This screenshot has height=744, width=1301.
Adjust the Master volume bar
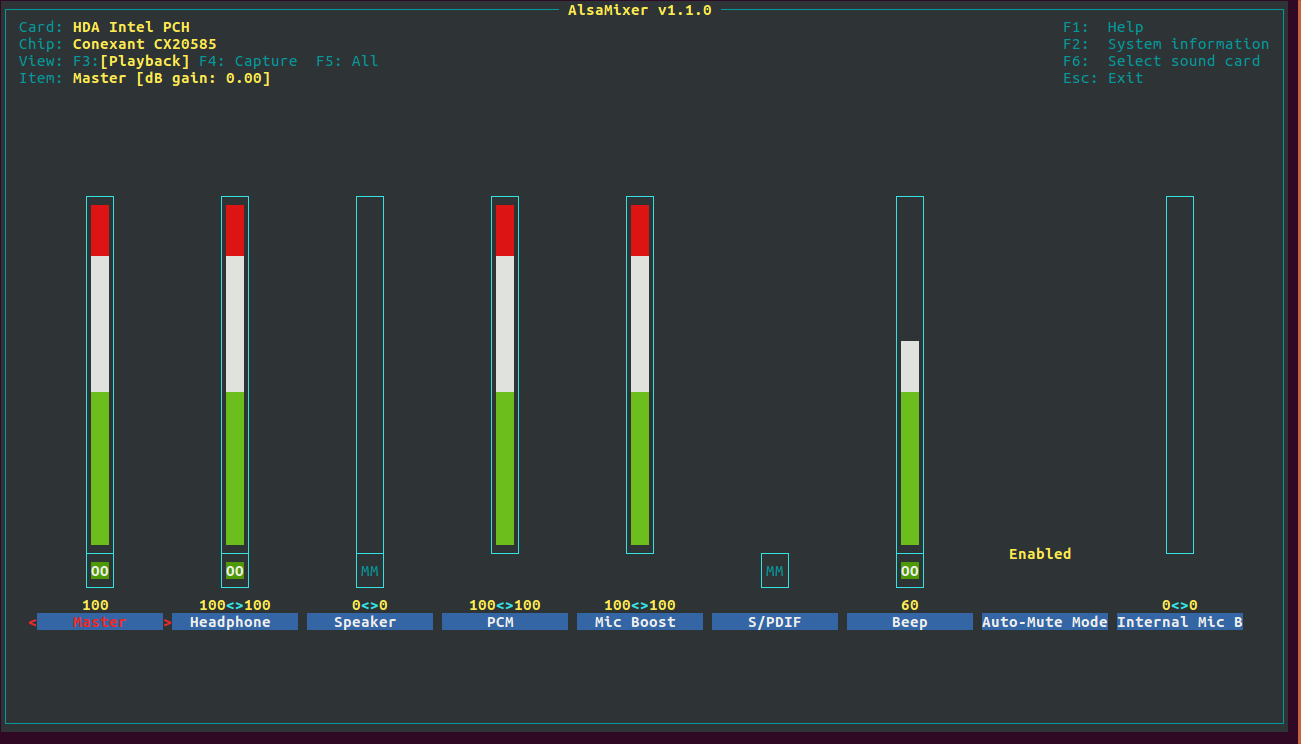100,375
